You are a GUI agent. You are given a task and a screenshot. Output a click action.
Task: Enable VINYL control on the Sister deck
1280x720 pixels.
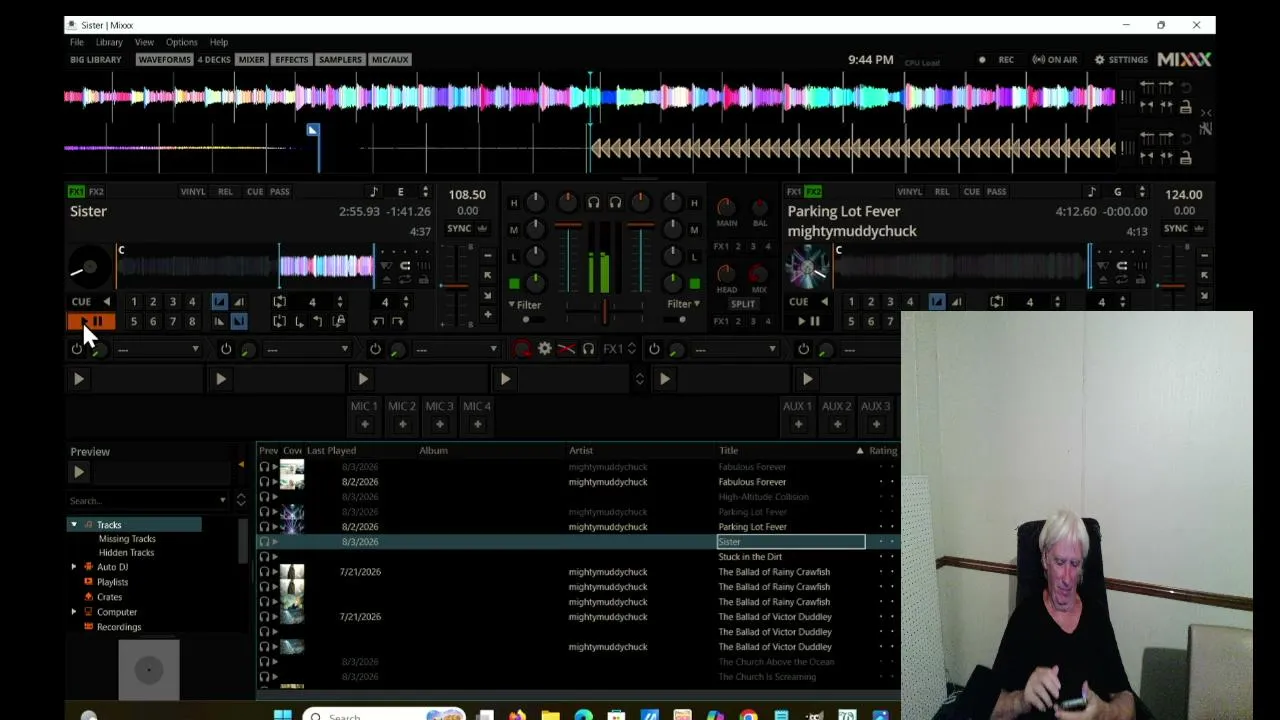coord(193,191)
